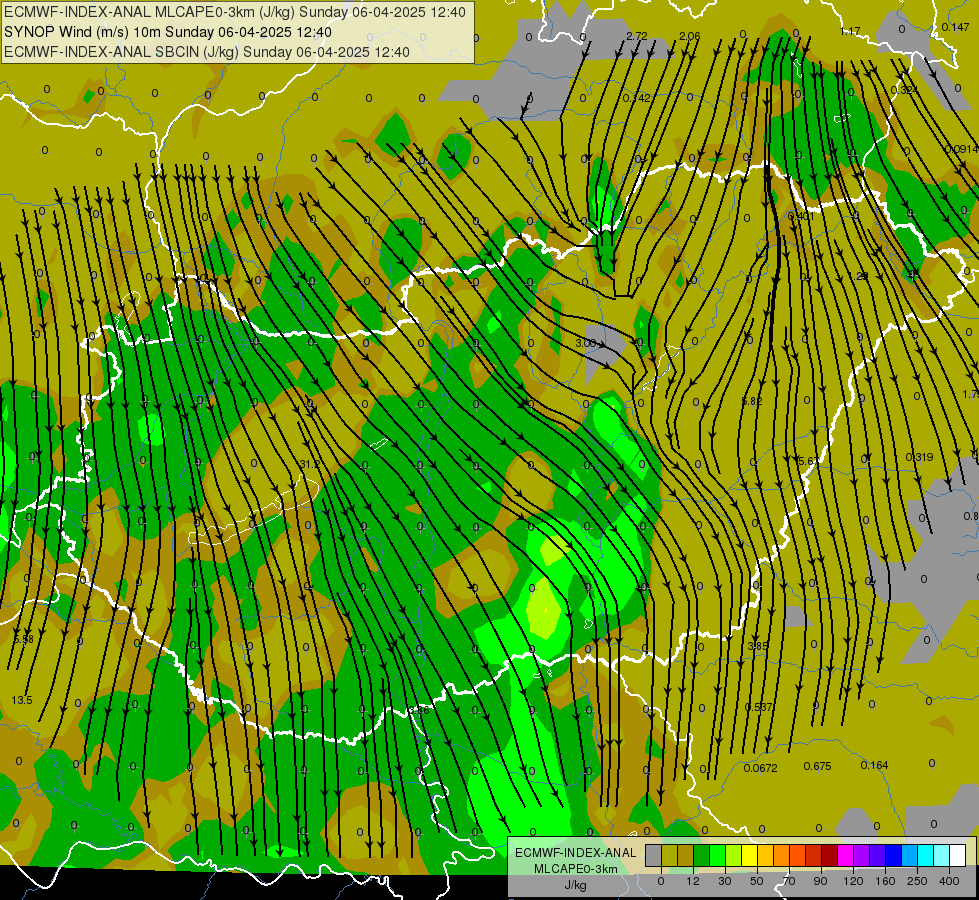Select the magenta legend swatch

tap(846, 855)
